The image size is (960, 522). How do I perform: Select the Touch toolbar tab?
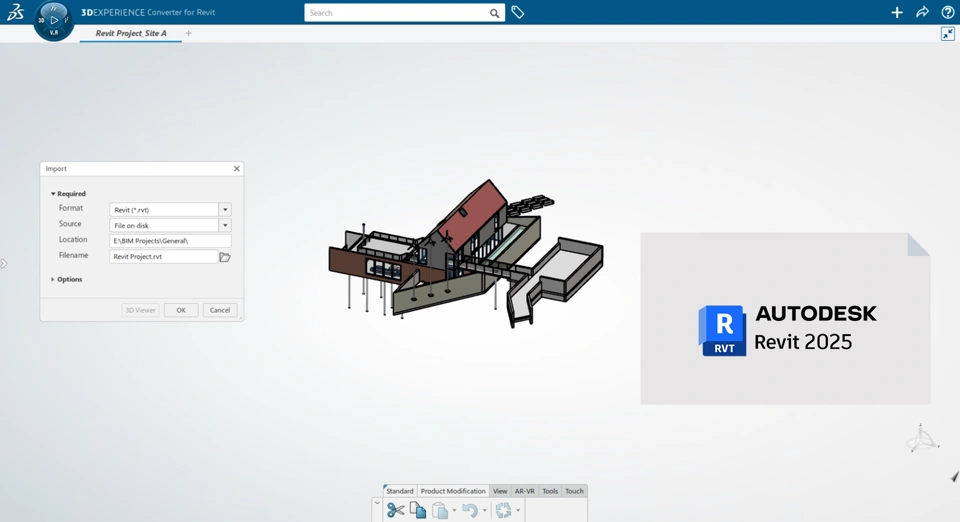(574, 491)
